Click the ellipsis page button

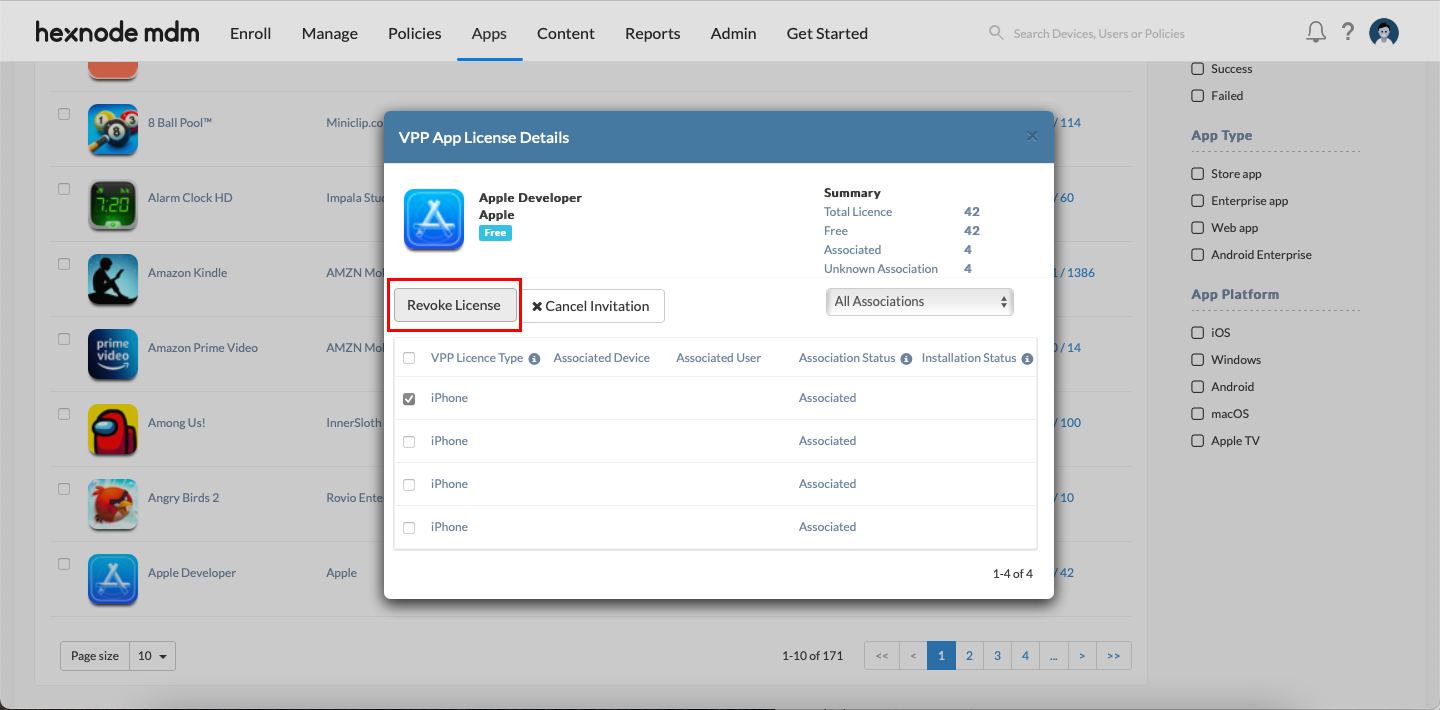pos(1054,656)
